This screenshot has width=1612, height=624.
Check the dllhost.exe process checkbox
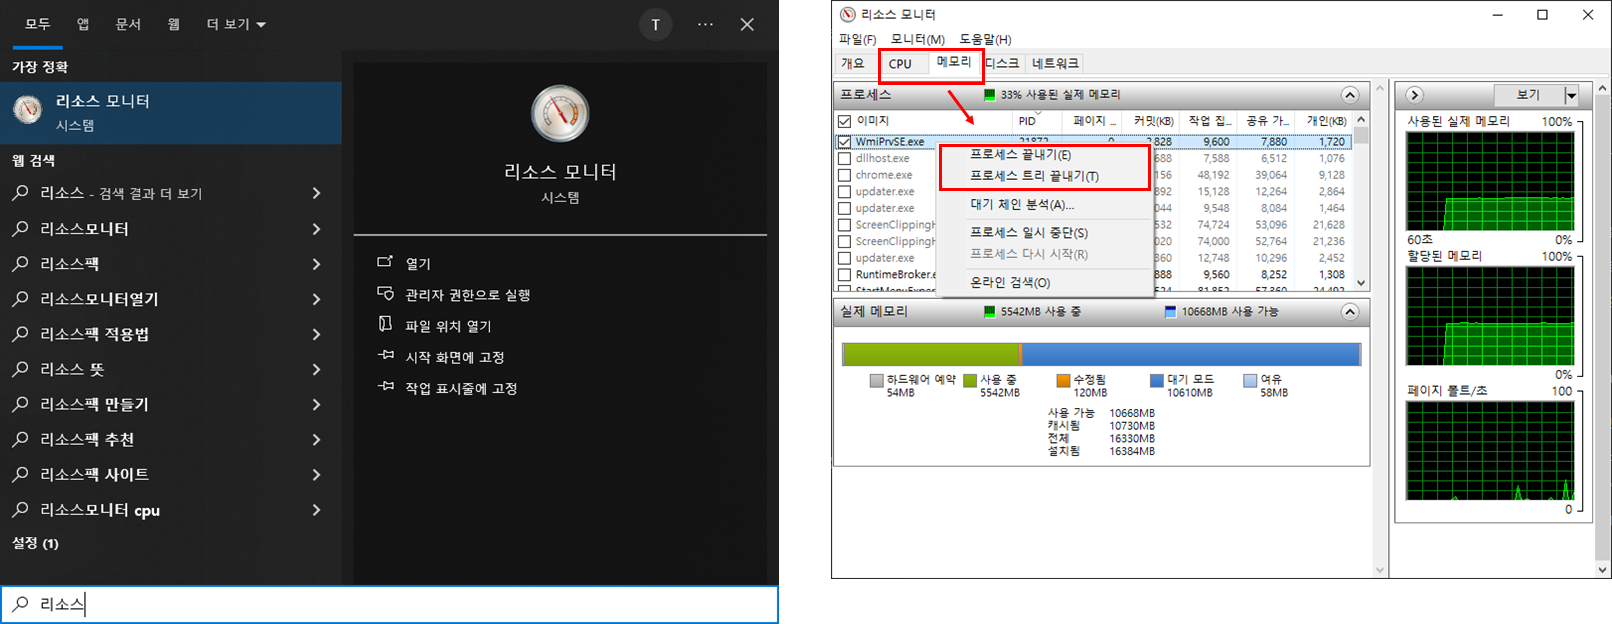coord(844,158)
